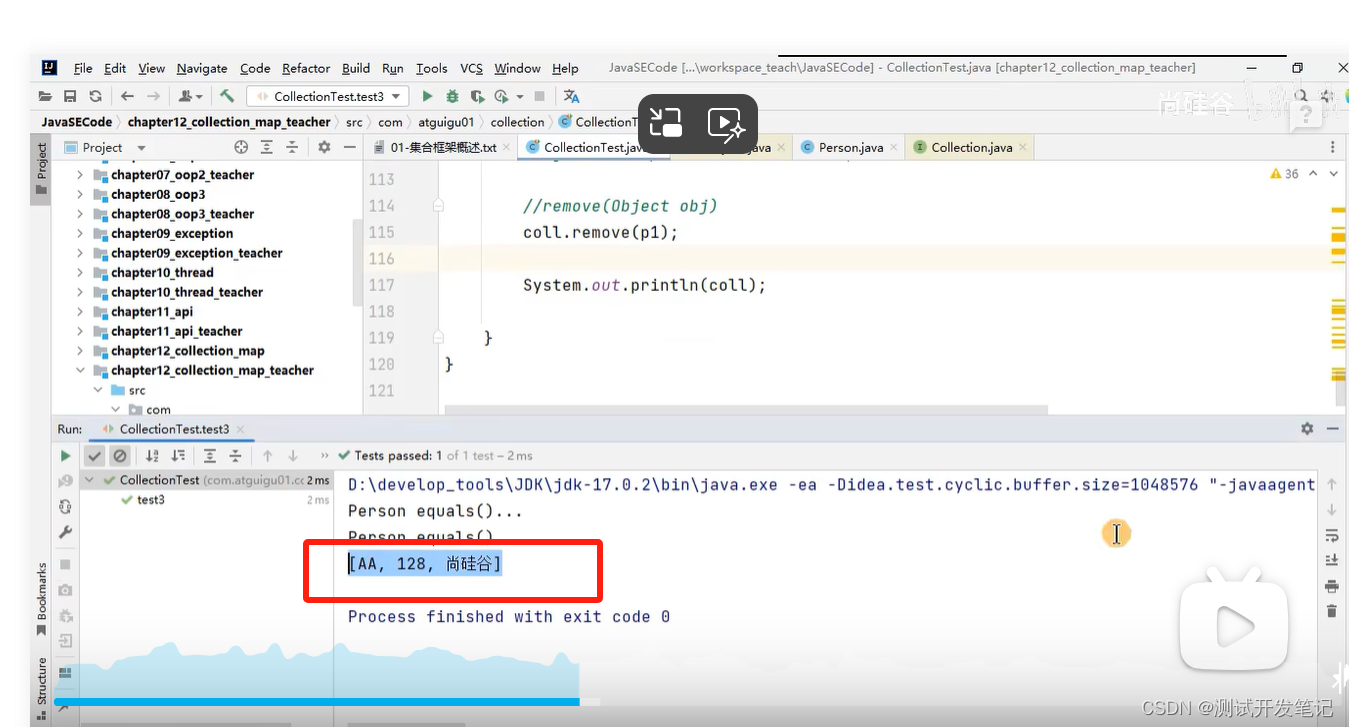The image size is (1349, 727).
Task: Expand all test results in the Run toolbar
Action: 210,455
